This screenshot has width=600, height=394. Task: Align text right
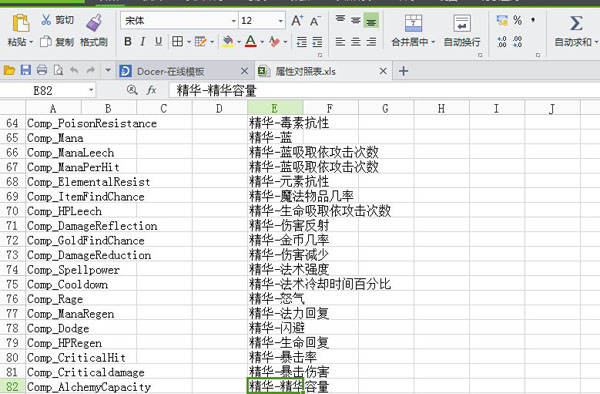click(371, 42)
